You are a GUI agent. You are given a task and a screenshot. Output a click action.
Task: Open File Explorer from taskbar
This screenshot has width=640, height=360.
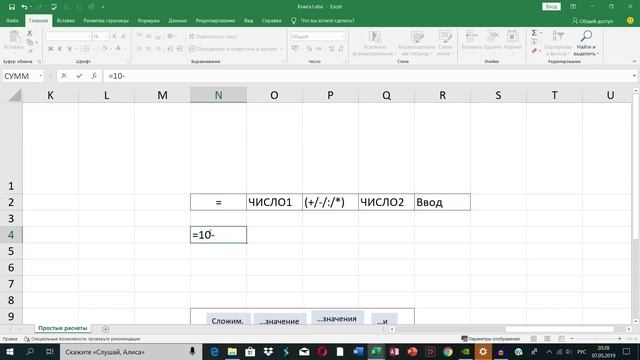click(232, 351)
